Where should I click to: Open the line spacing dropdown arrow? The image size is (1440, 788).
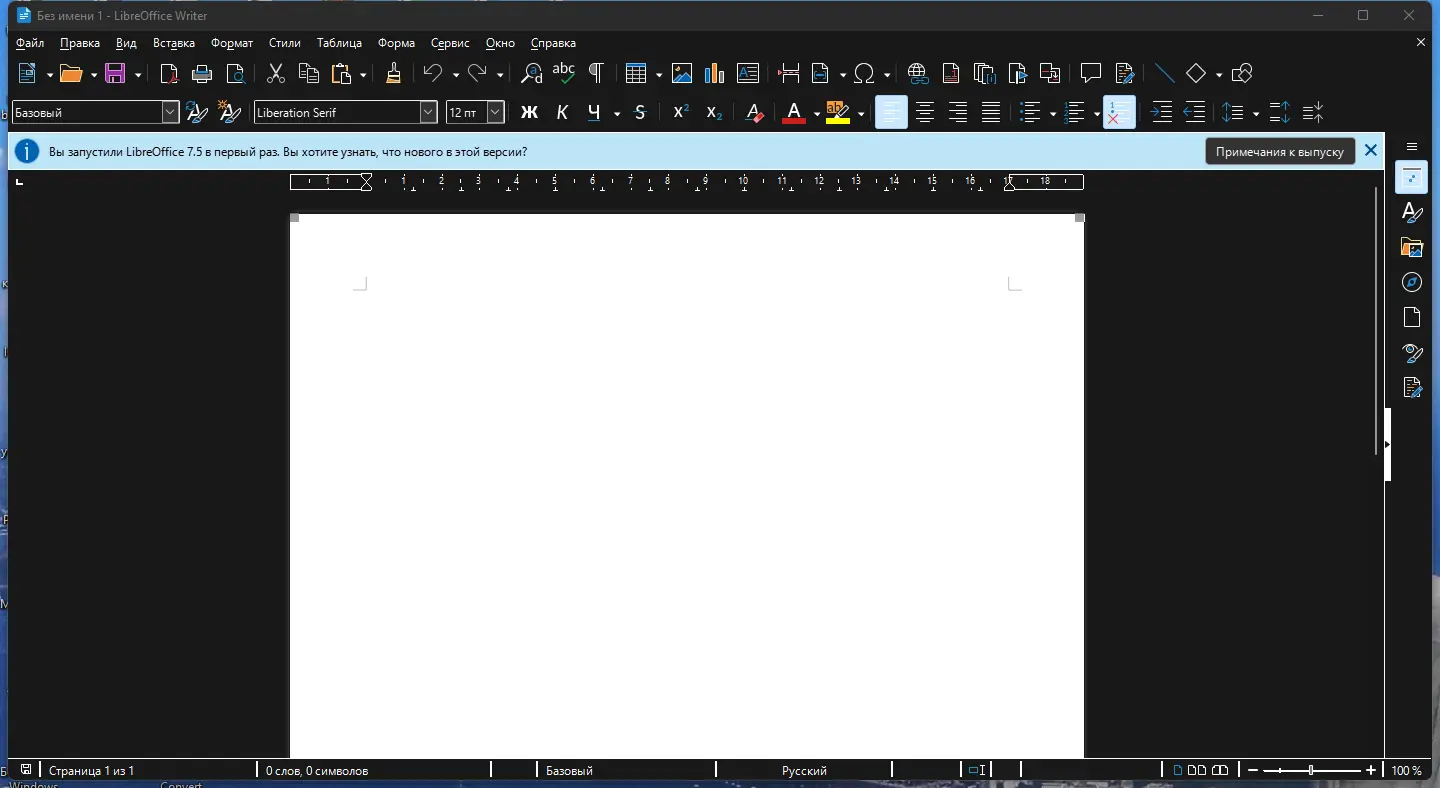pyautogui.click(x=1255, y=114)
